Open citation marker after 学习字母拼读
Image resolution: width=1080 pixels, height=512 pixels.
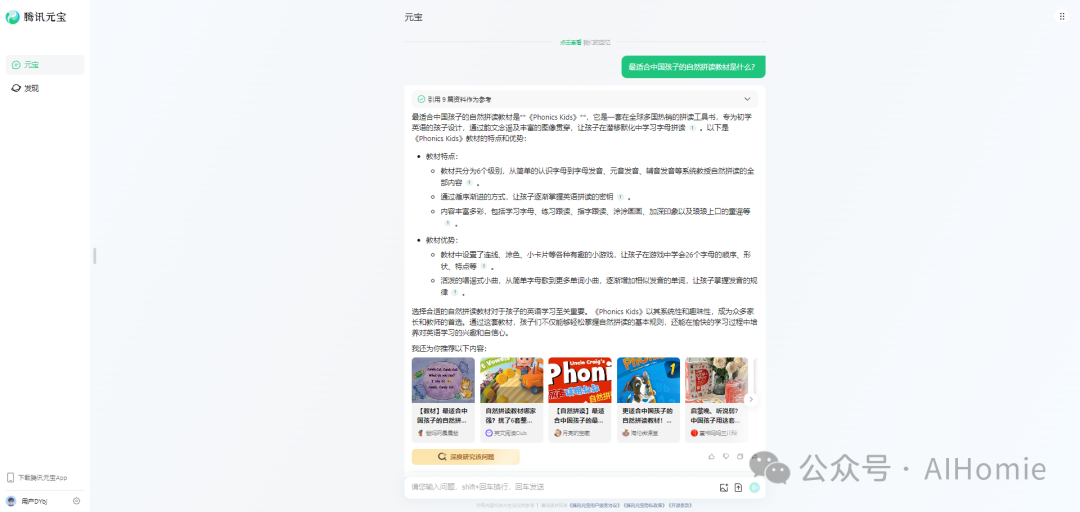[x=692, y=127]
